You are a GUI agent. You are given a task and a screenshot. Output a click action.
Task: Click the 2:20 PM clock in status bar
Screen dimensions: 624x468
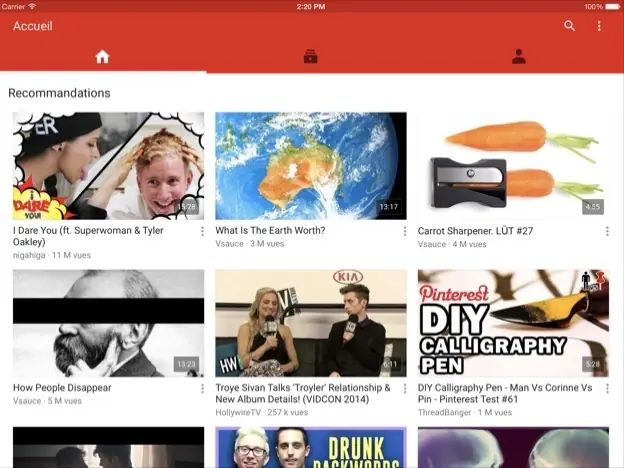(x=311, y=6)
